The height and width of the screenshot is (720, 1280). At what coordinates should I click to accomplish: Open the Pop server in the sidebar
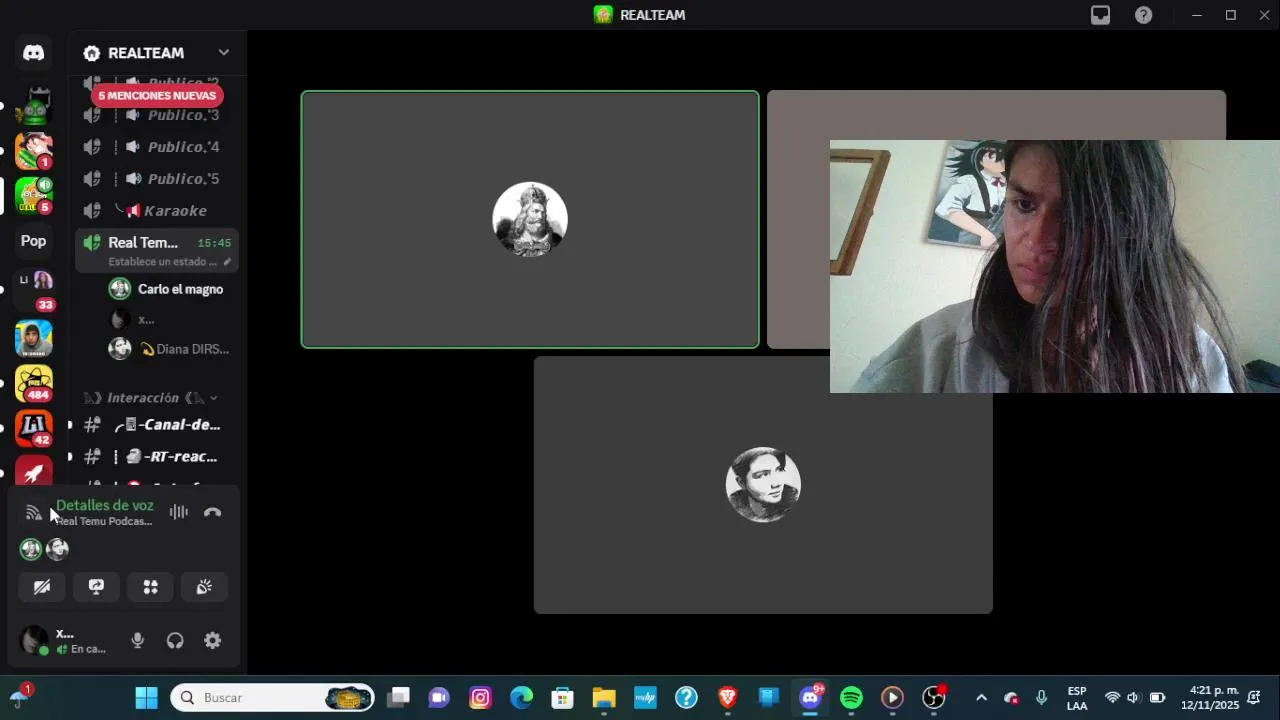click(34, 241)
